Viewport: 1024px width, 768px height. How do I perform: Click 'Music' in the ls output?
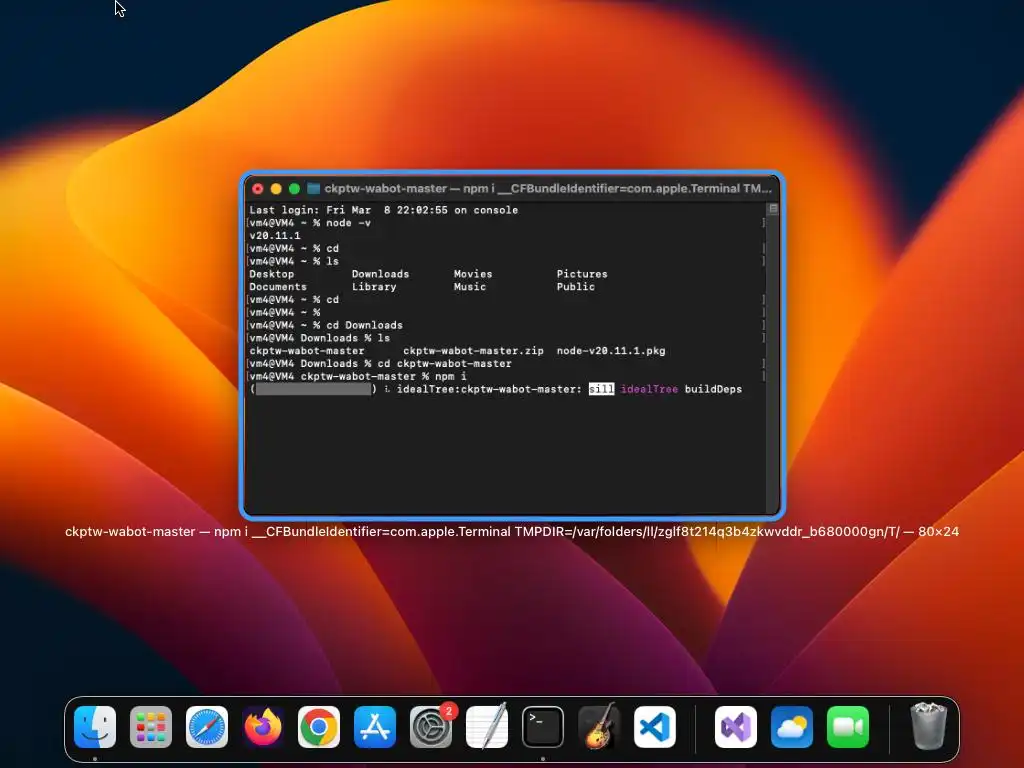(x=470, y=287)
